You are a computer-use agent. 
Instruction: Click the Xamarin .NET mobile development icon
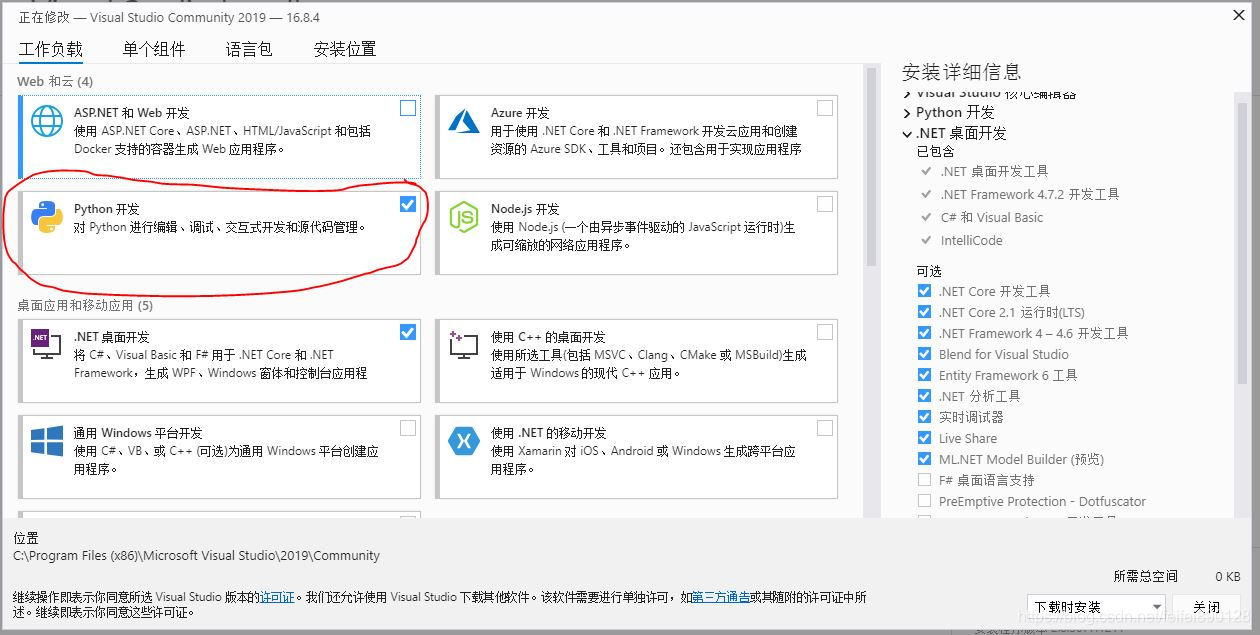[464, 441]
